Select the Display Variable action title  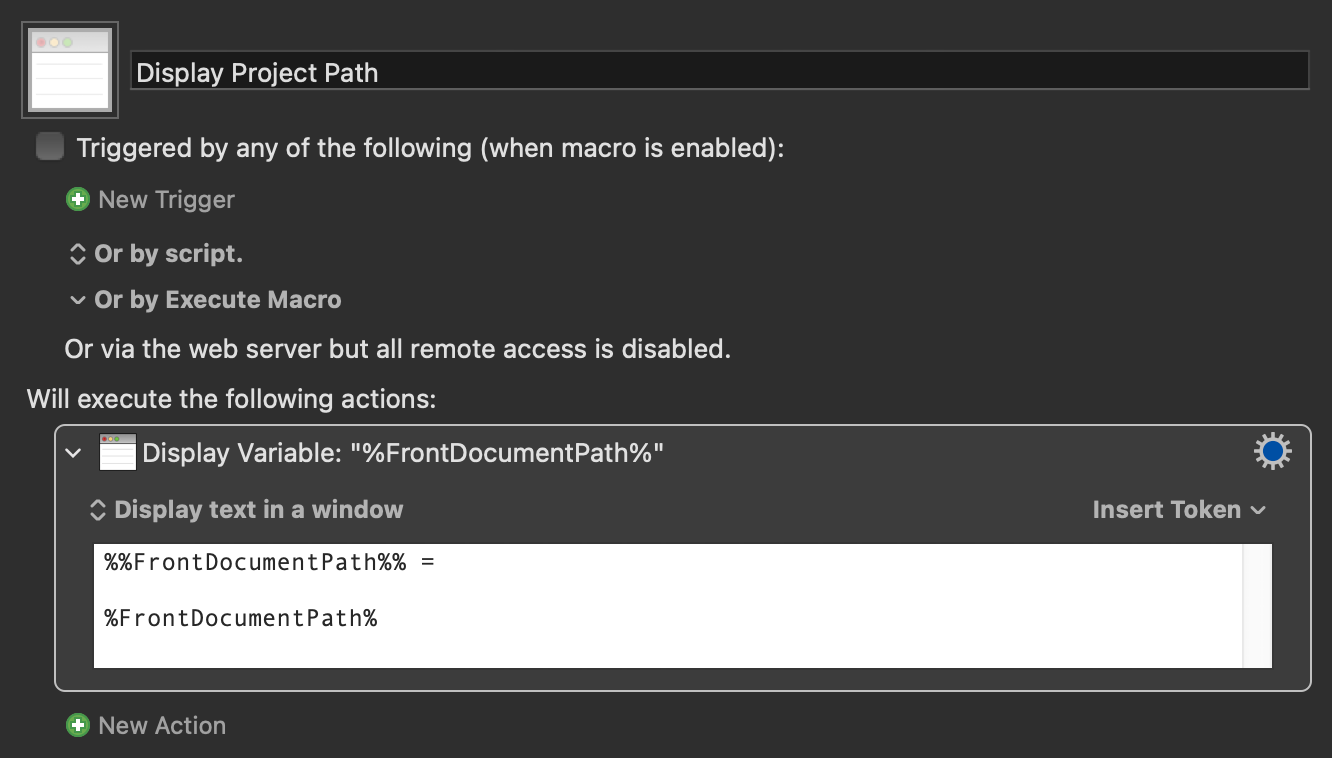[403, 453]
